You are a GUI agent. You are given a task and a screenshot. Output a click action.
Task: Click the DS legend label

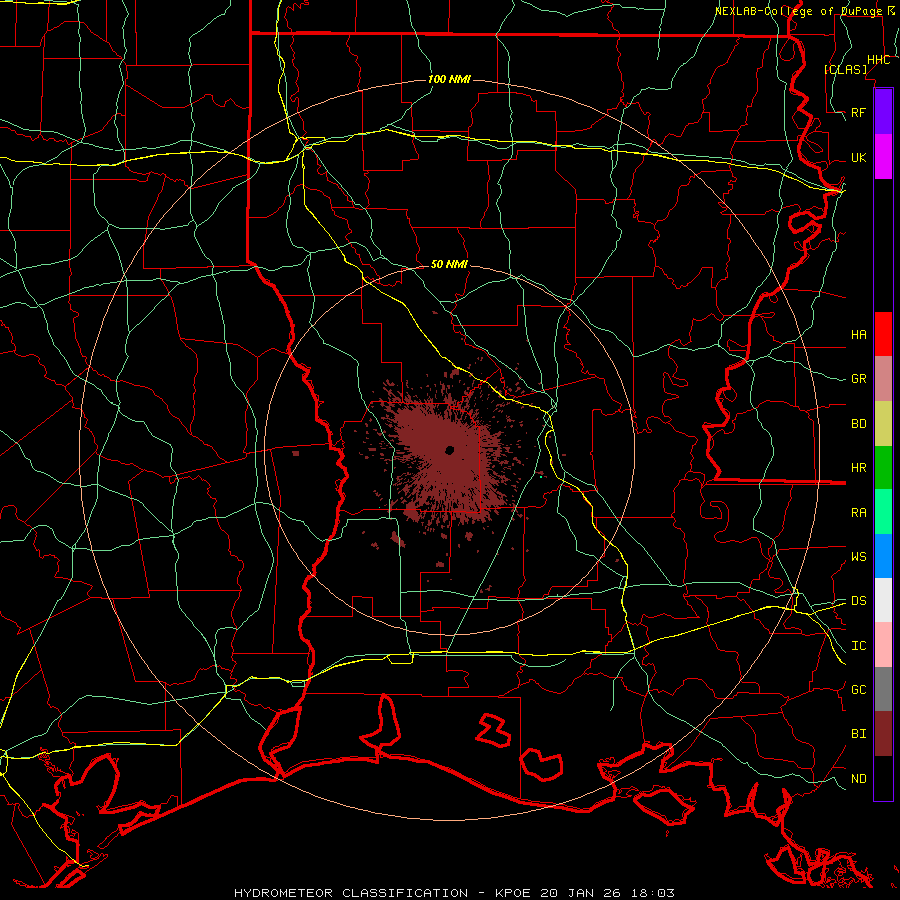pos(858,601)
